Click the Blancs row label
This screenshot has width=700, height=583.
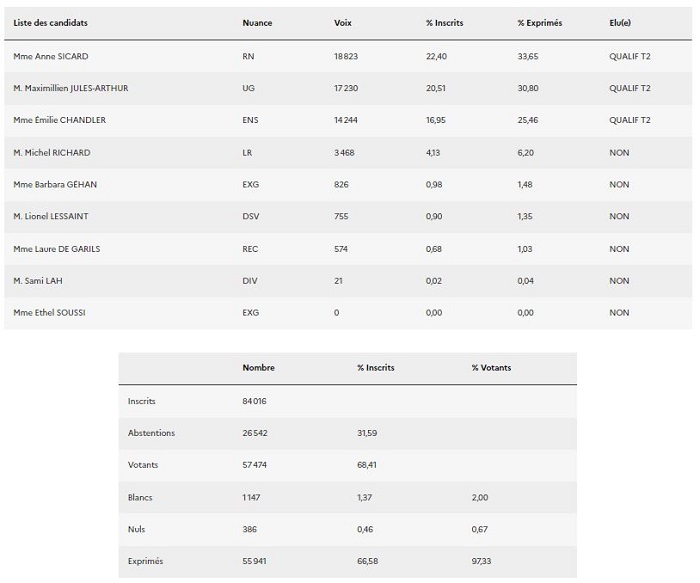click(x=140, y=497)
